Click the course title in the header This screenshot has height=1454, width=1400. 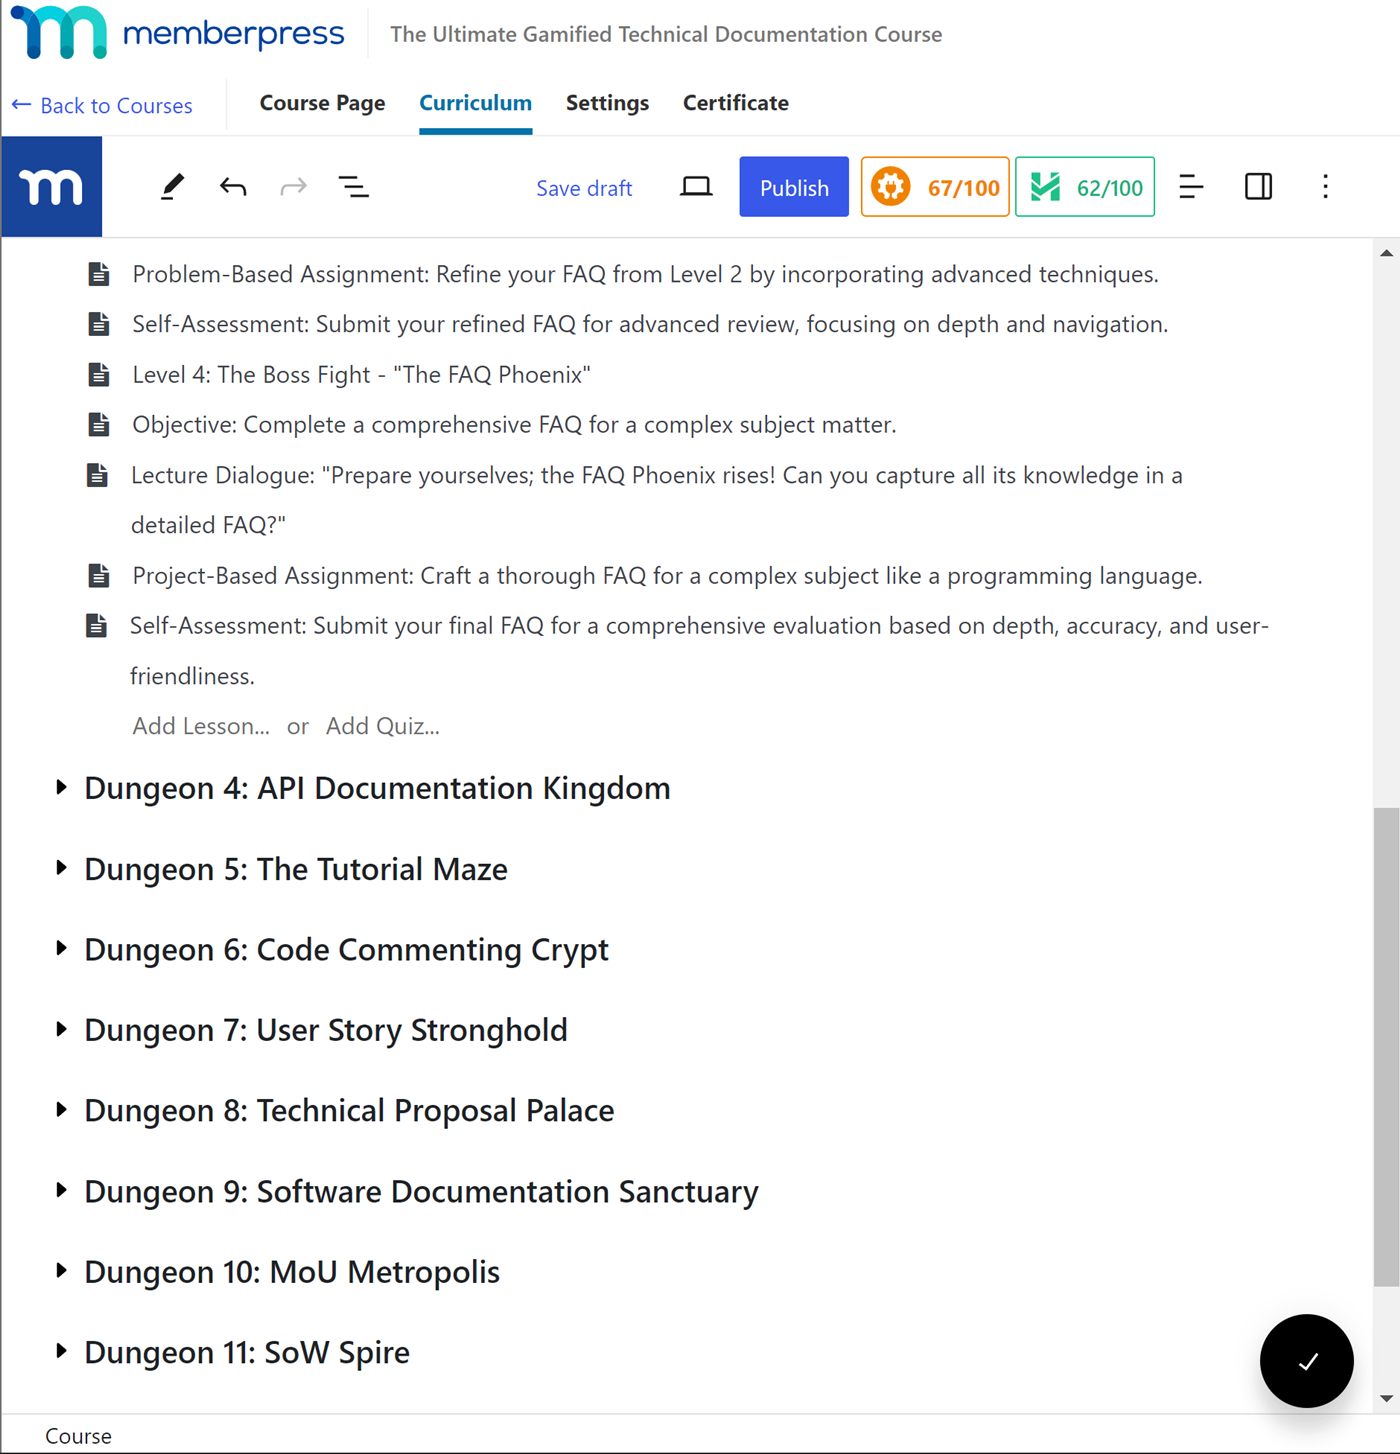[x=666, y=34]
